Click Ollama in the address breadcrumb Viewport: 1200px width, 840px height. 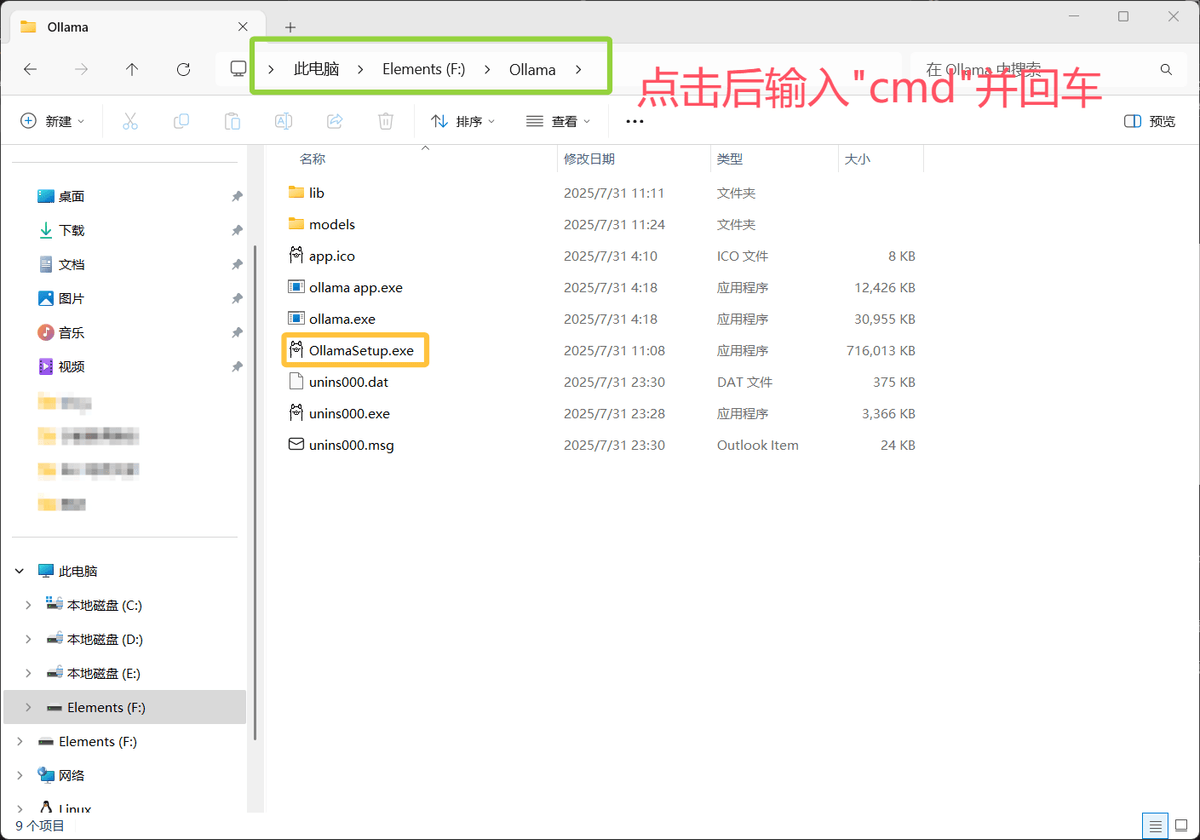[x=532, y=69]
